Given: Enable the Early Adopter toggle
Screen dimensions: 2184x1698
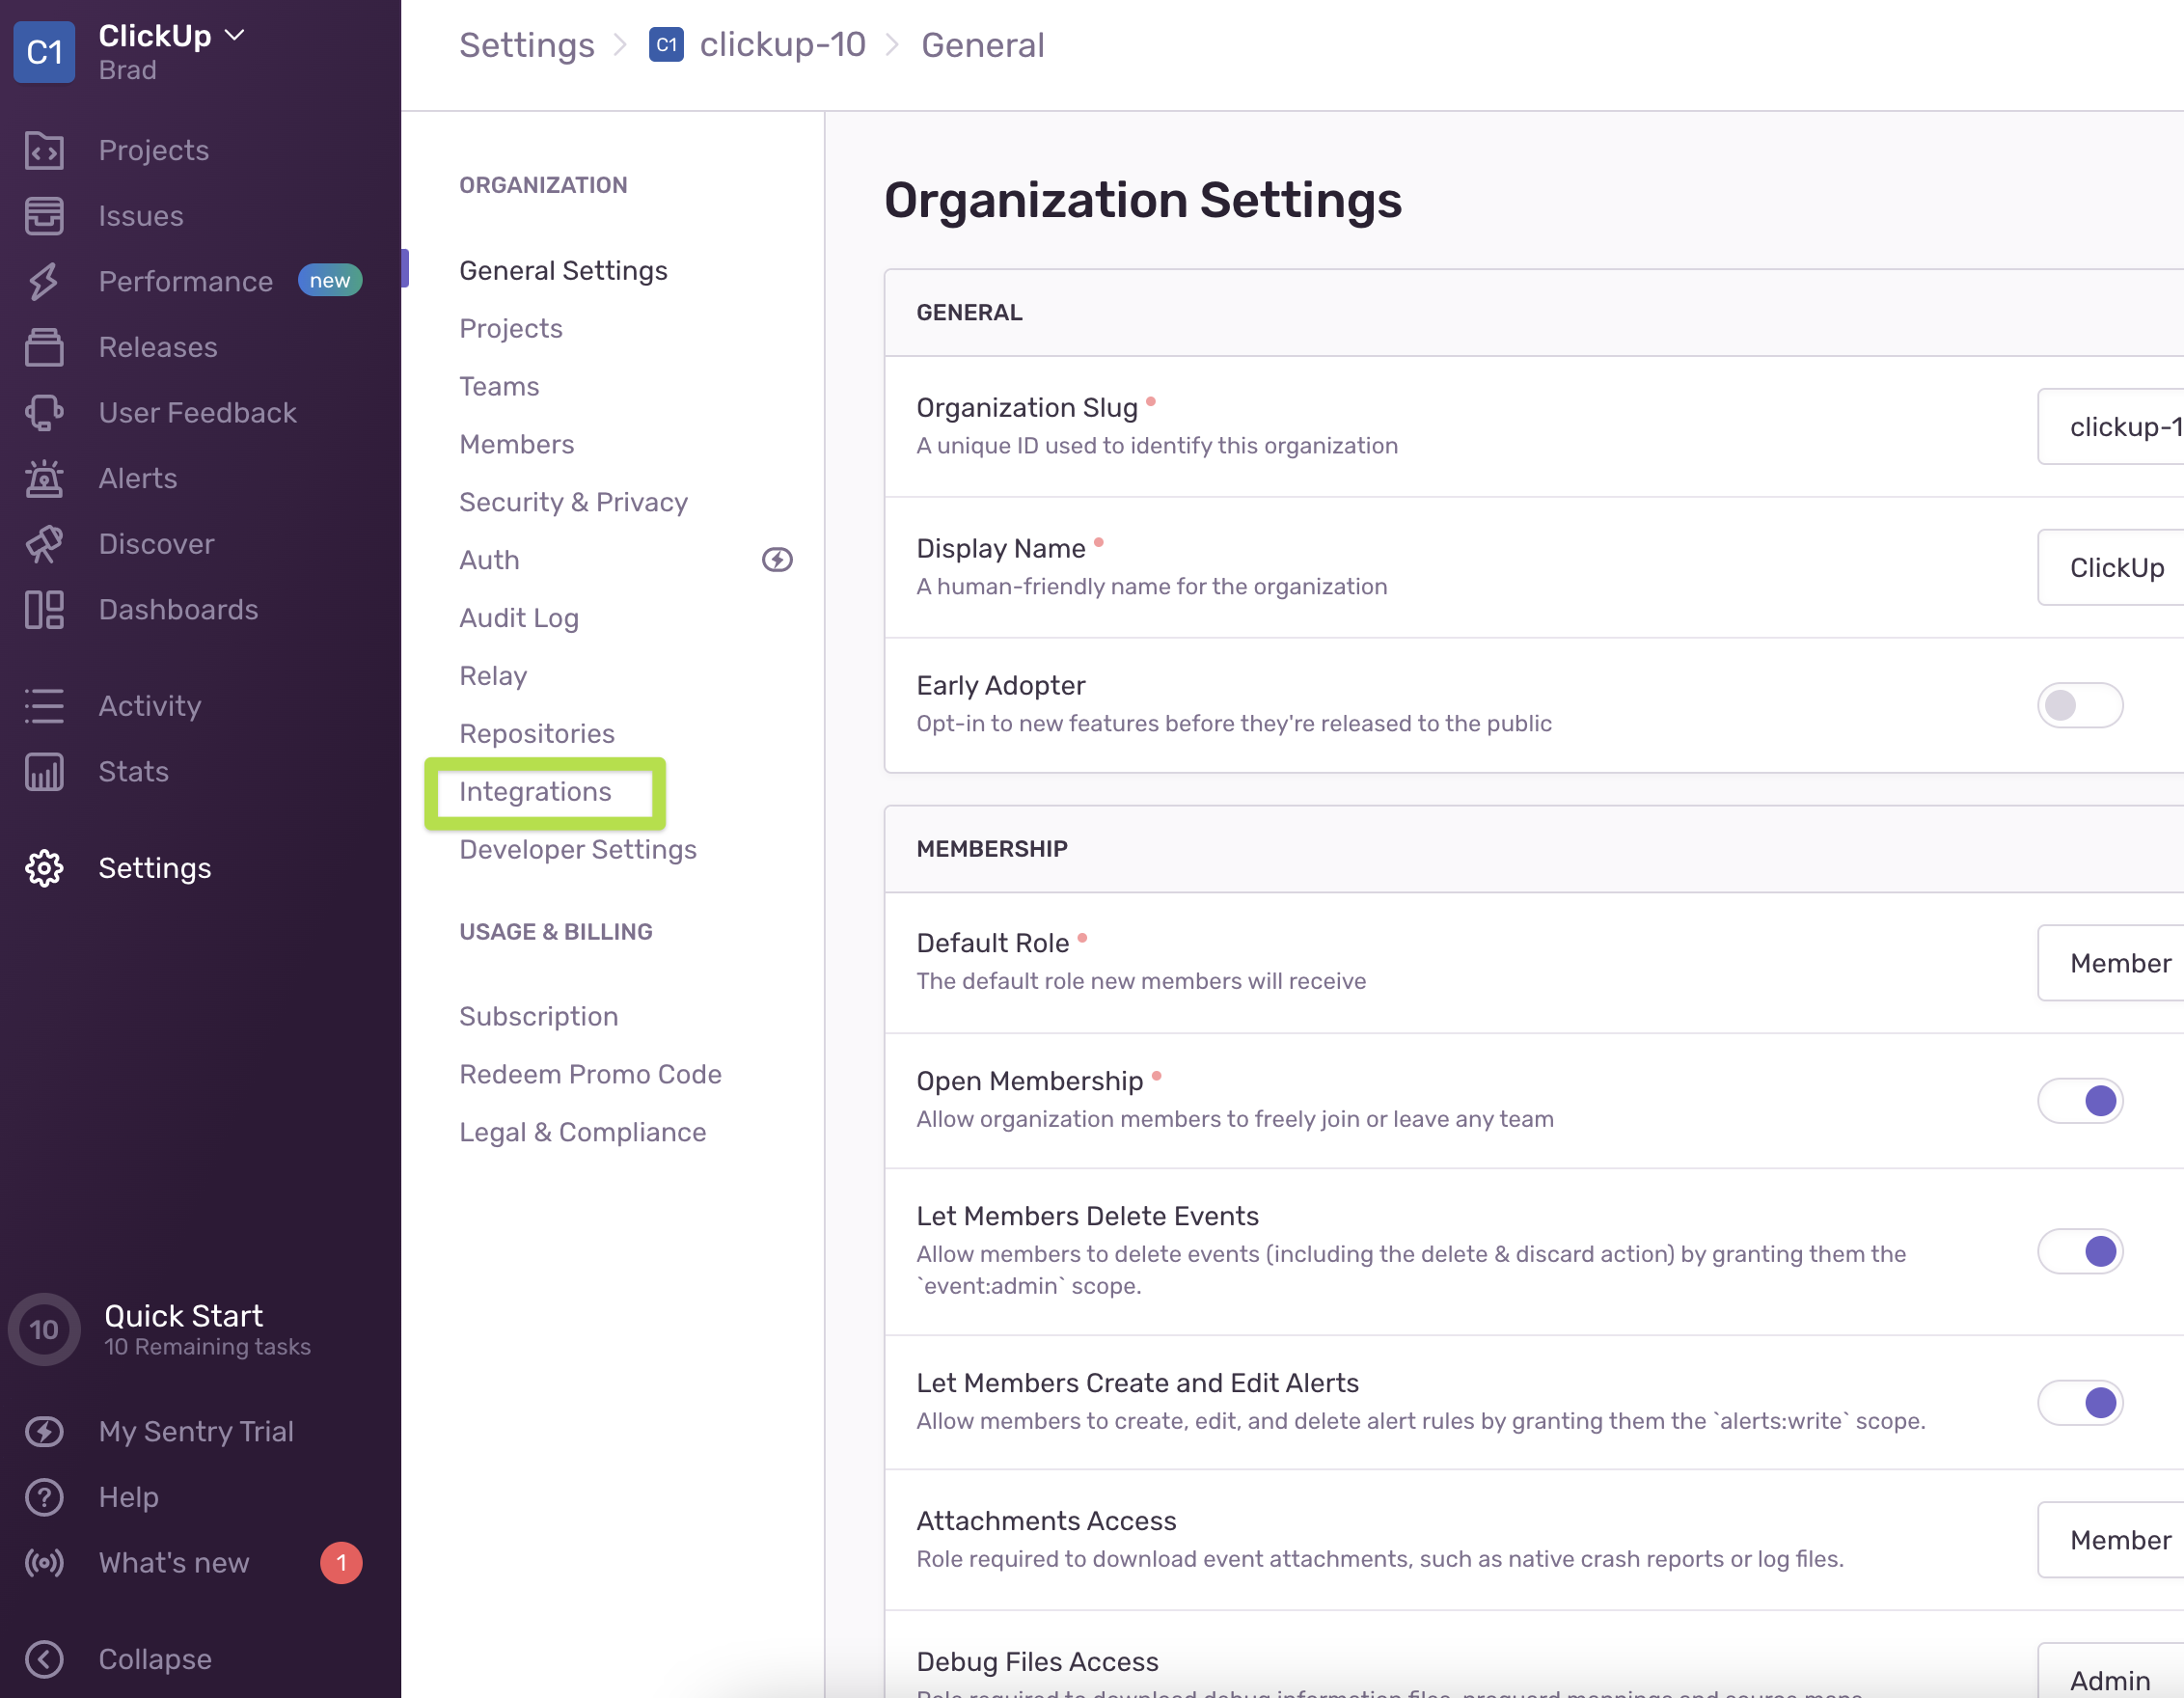Looking at the screenshot, I should [2079, 705].
